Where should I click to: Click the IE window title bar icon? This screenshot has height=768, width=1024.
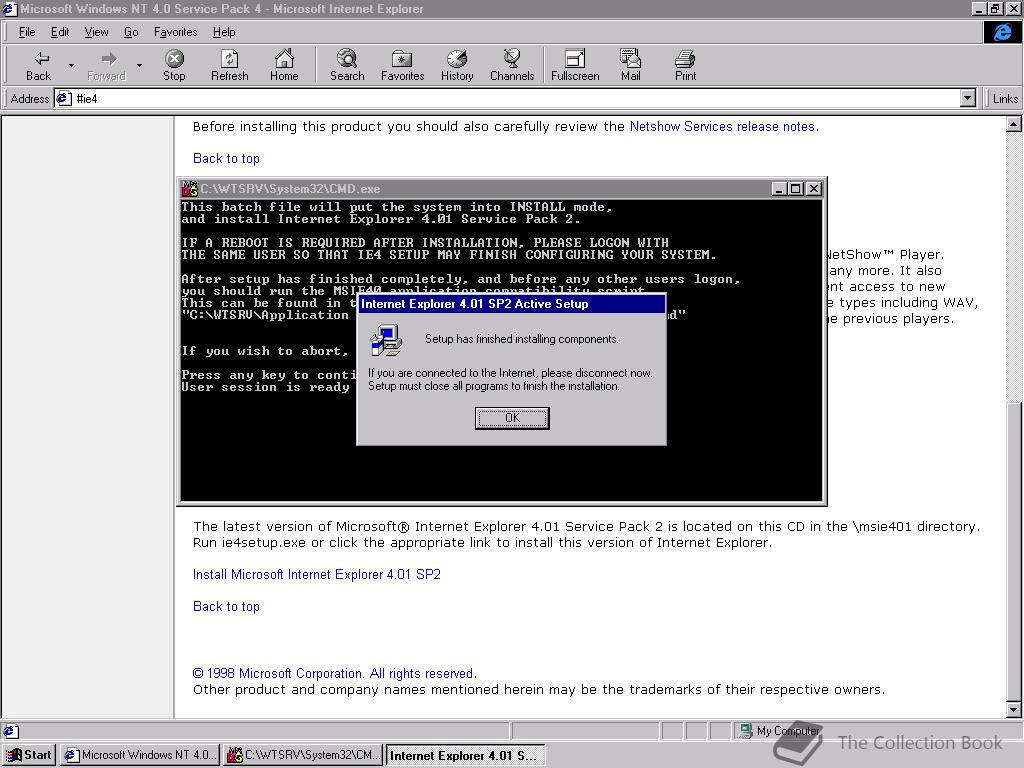coord(9,8)
